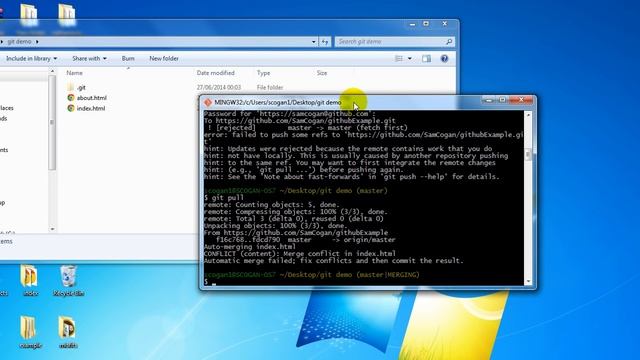Open the Explorer help icon
Screen dimensions: 640x360
pos(444,59)
